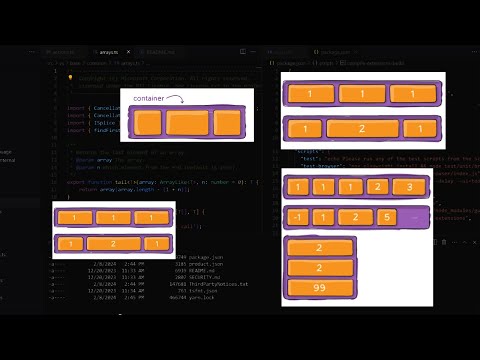Screen dimensions: 480x360
Task: Close the terminal panel
Action: point(475,242)
